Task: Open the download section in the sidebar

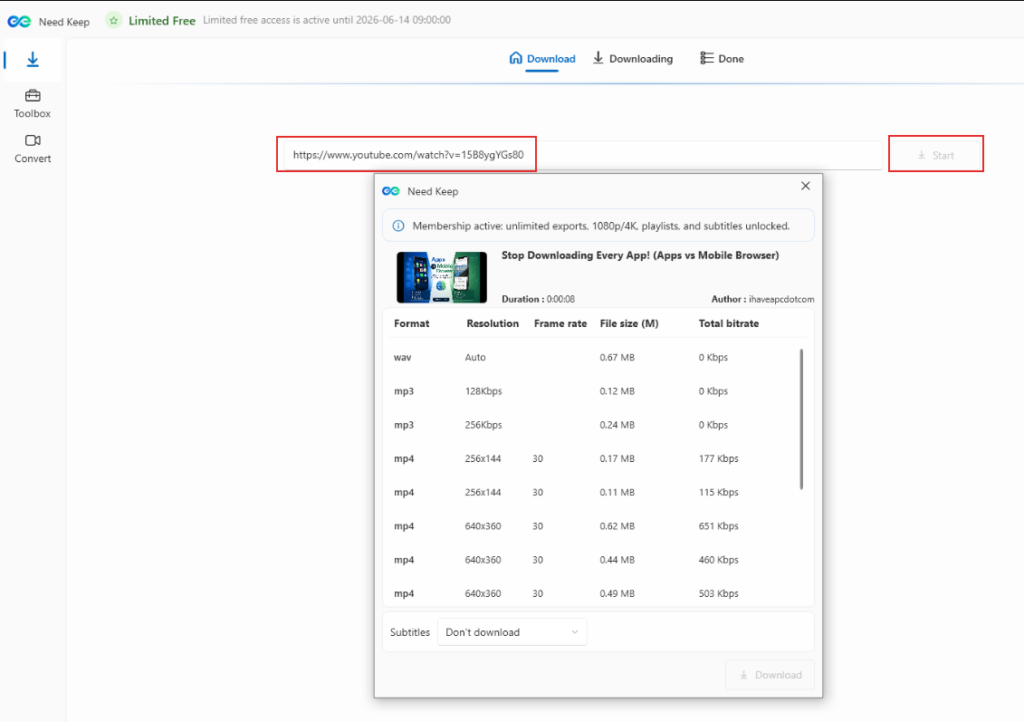Action: (x=33, y=60)
